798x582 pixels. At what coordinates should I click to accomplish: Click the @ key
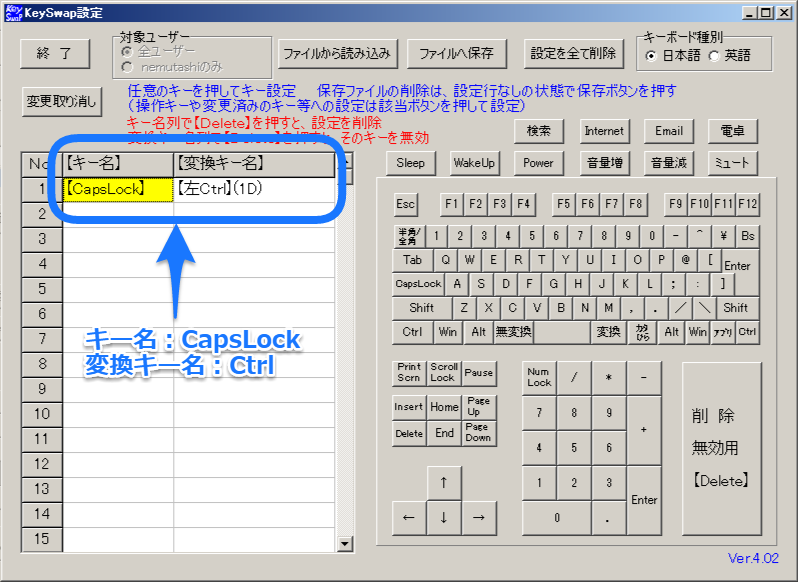tap(685, 260)
